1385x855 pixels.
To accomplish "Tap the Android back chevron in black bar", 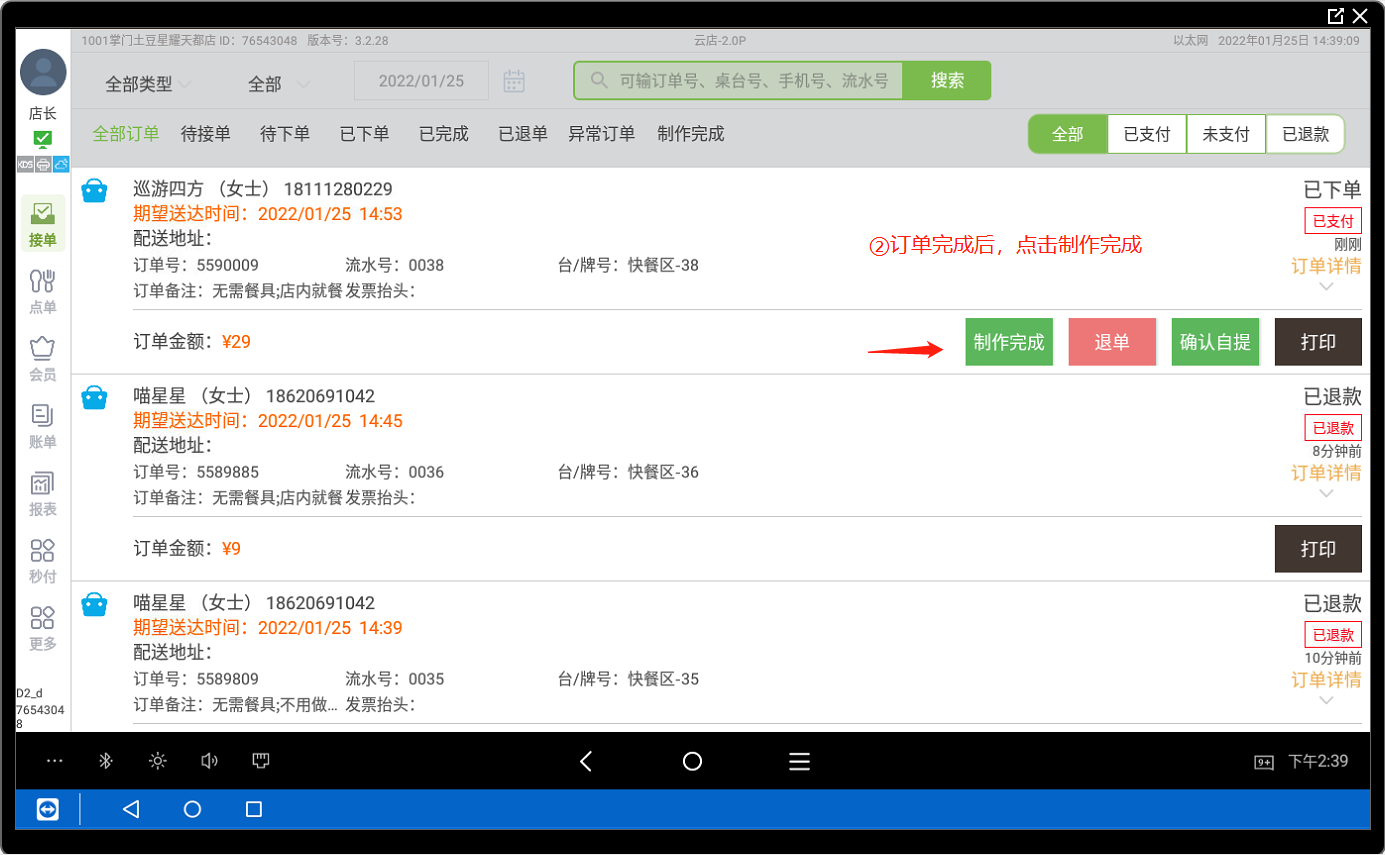I will pyautogui.click(x=586, y=762).
